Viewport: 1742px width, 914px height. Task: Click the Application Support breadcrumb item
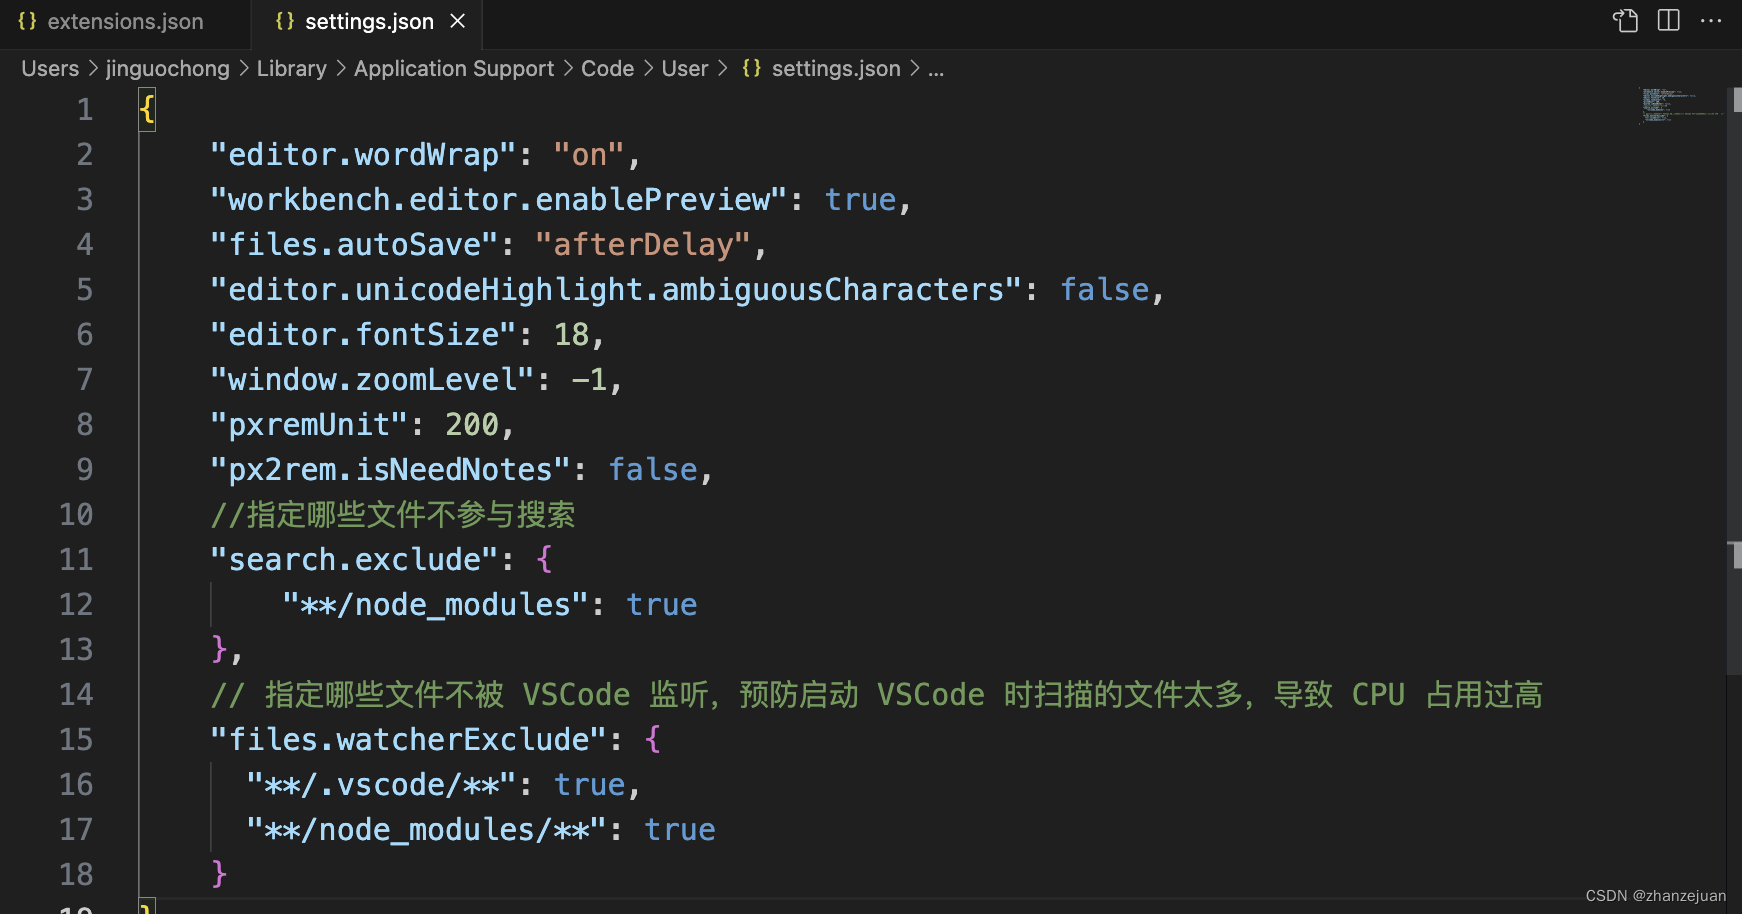click(453, 68)
